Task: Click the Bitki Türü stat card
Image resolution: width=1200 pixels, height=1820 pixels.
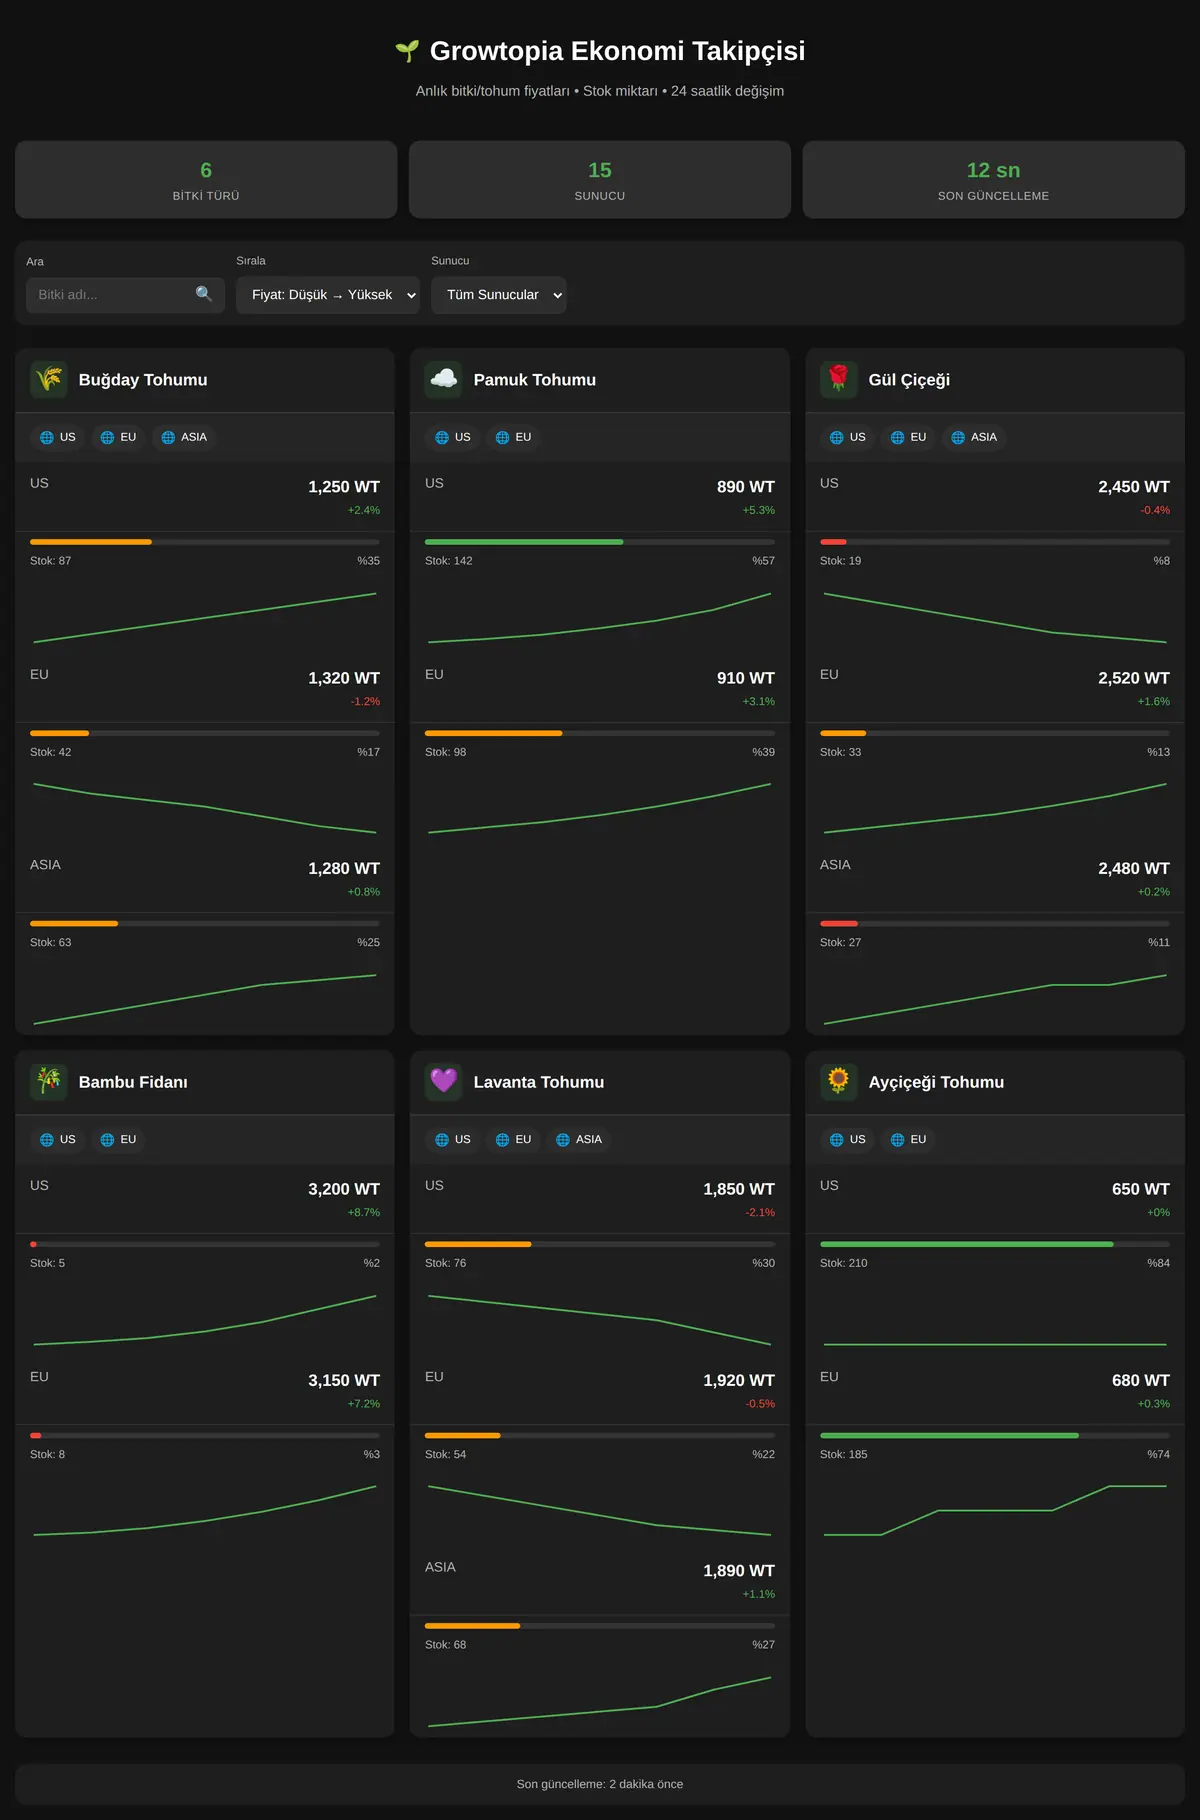Action: [x=206, y=180]
